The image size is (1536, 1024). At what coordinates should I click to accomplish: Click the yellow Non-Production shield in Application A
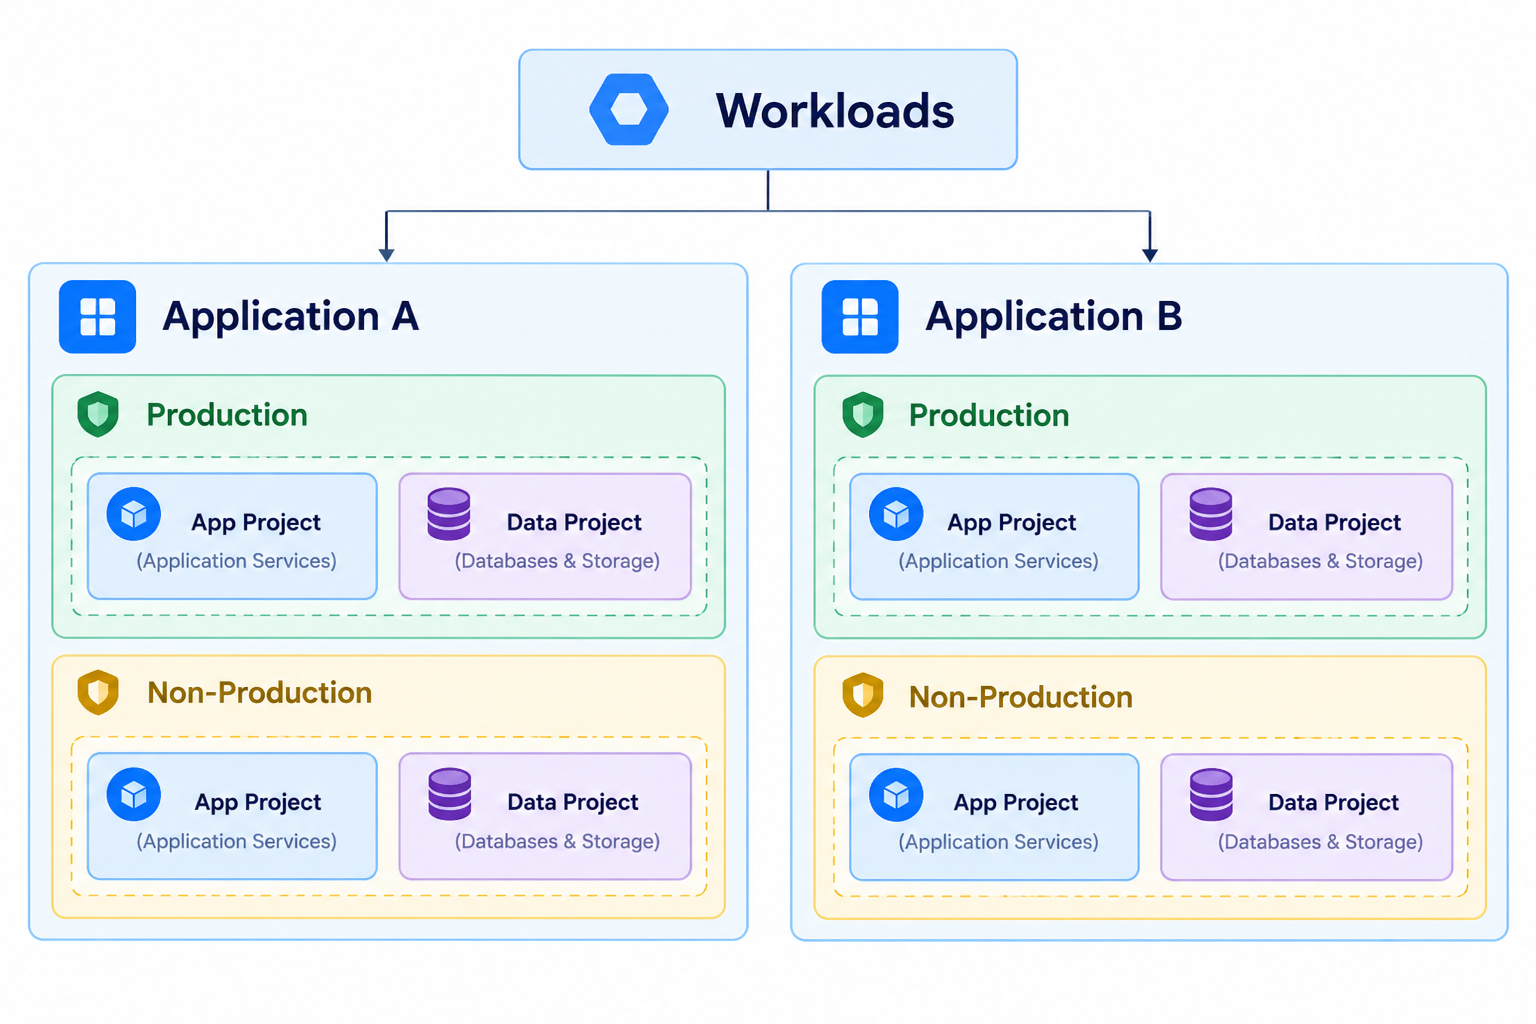(x=98, y=693)
